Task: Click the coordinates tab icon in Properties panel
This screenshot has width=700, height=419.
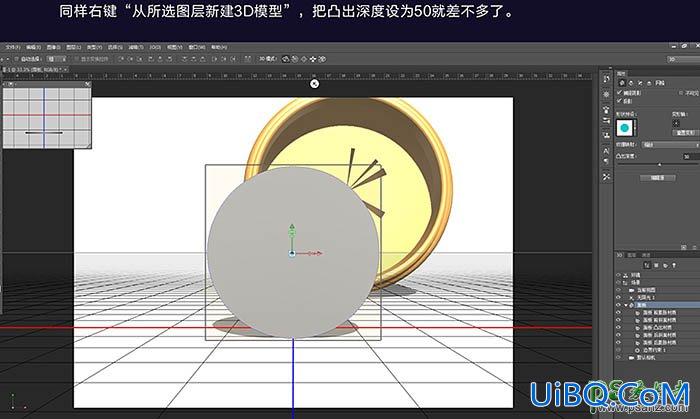Action: coord(649,83)
